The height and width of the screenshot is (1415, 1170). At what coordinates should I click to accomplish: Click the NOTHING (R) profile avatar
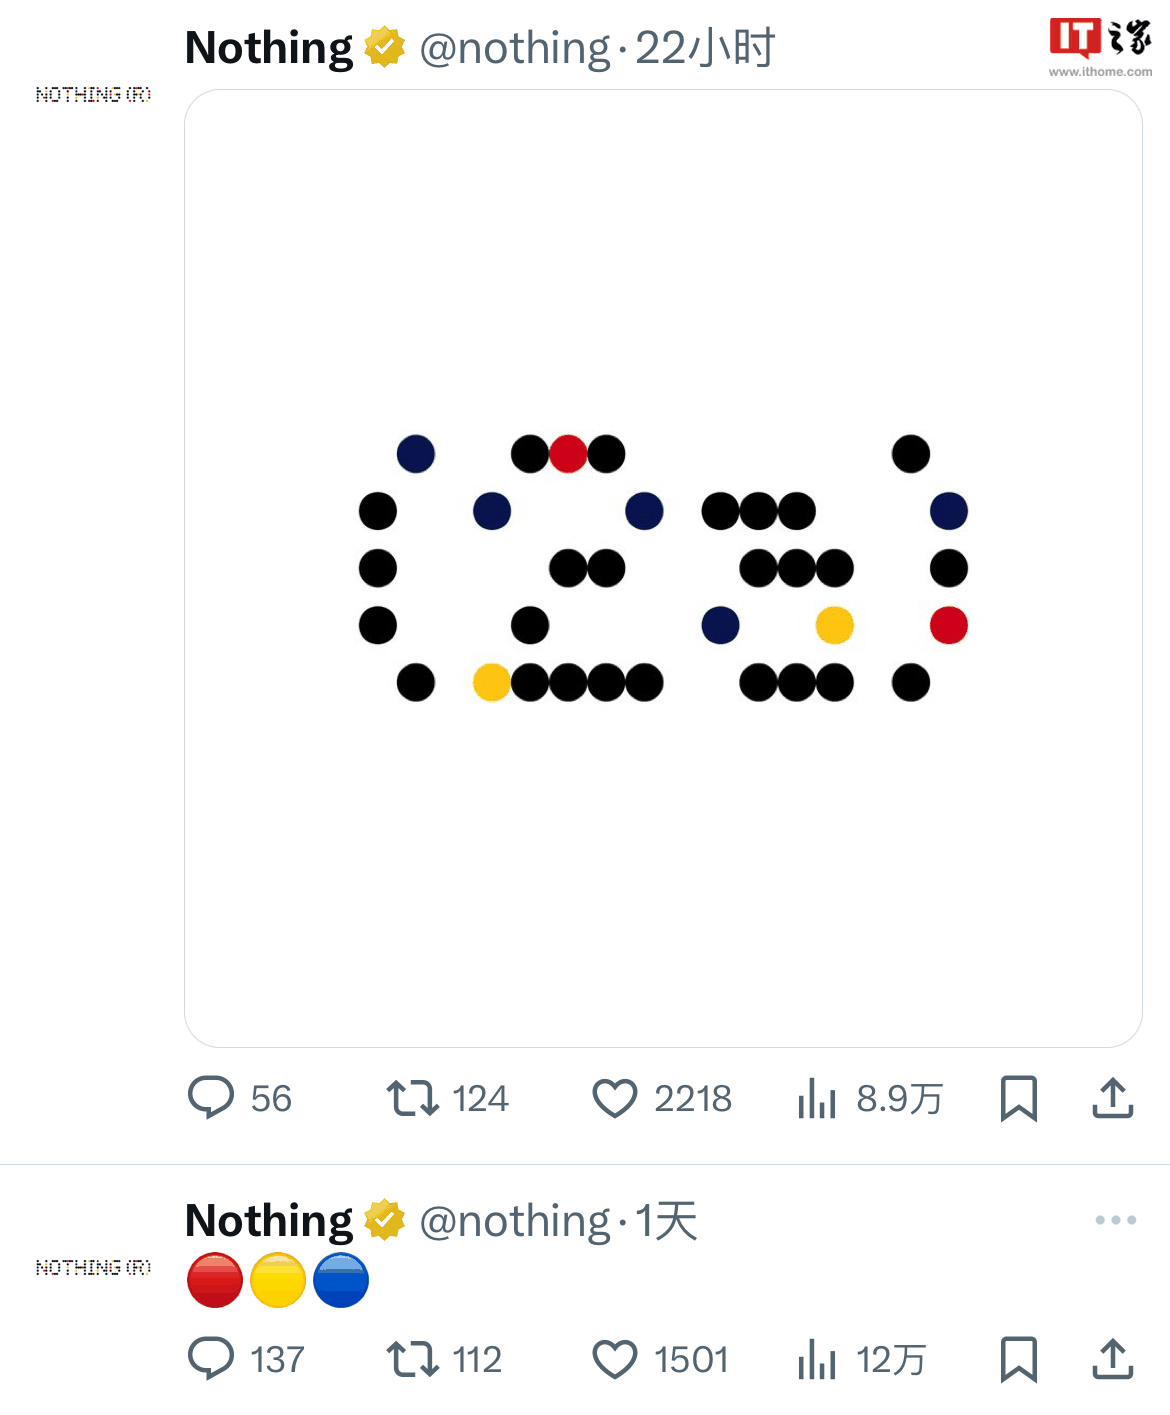click(93, 95)
